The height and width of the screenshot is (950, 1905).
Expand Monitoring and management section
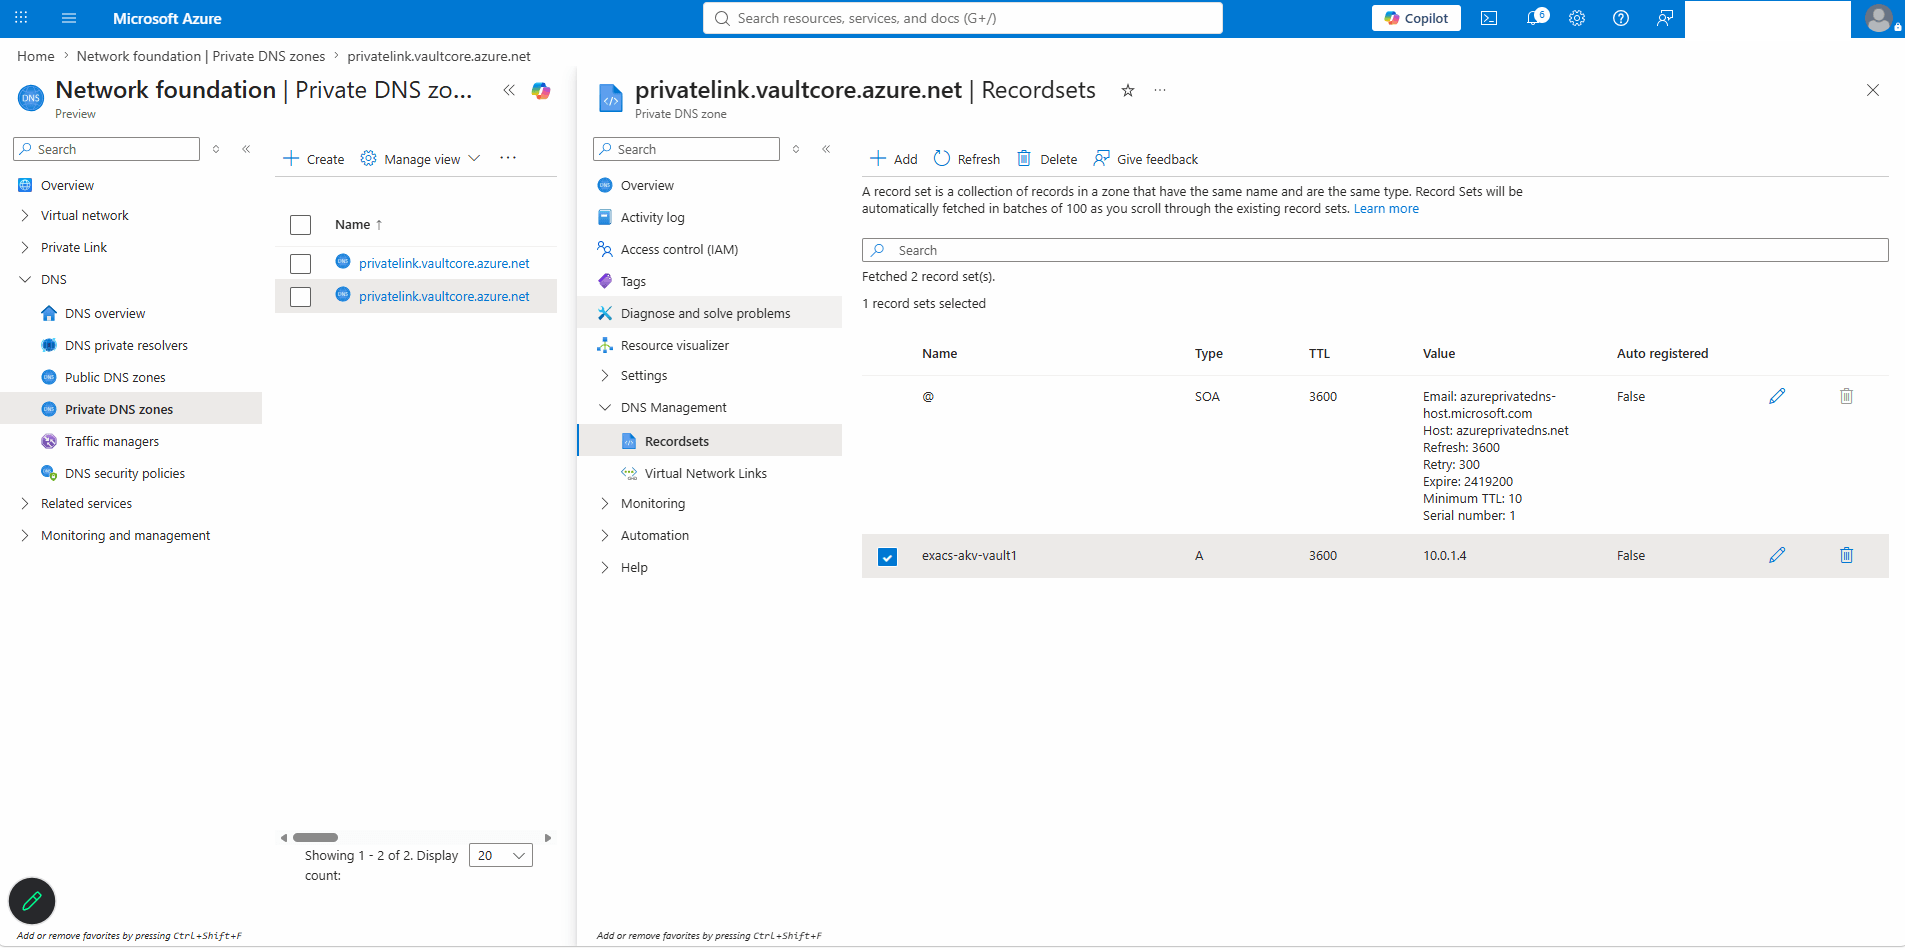tap(25, 536)
